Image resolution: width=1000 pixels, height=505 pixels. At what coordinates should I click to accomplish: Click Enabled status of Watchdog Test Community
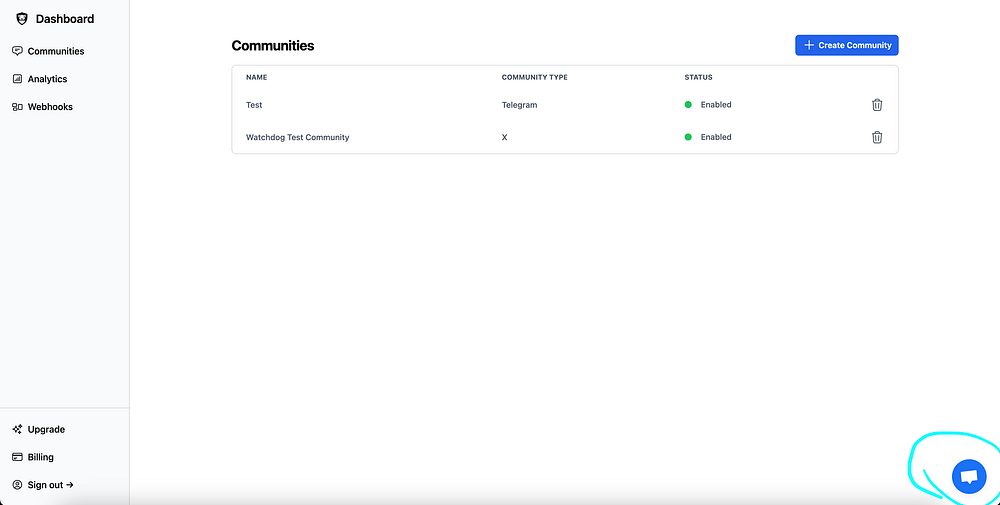(x=716, y=137)
